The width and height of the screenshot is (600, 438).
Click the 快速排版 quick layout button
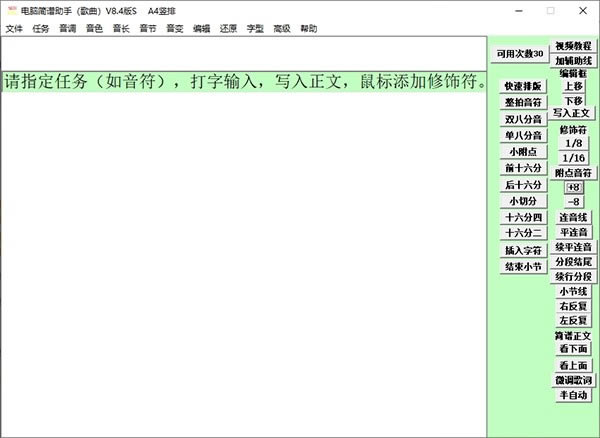click(x=522, y=86)
